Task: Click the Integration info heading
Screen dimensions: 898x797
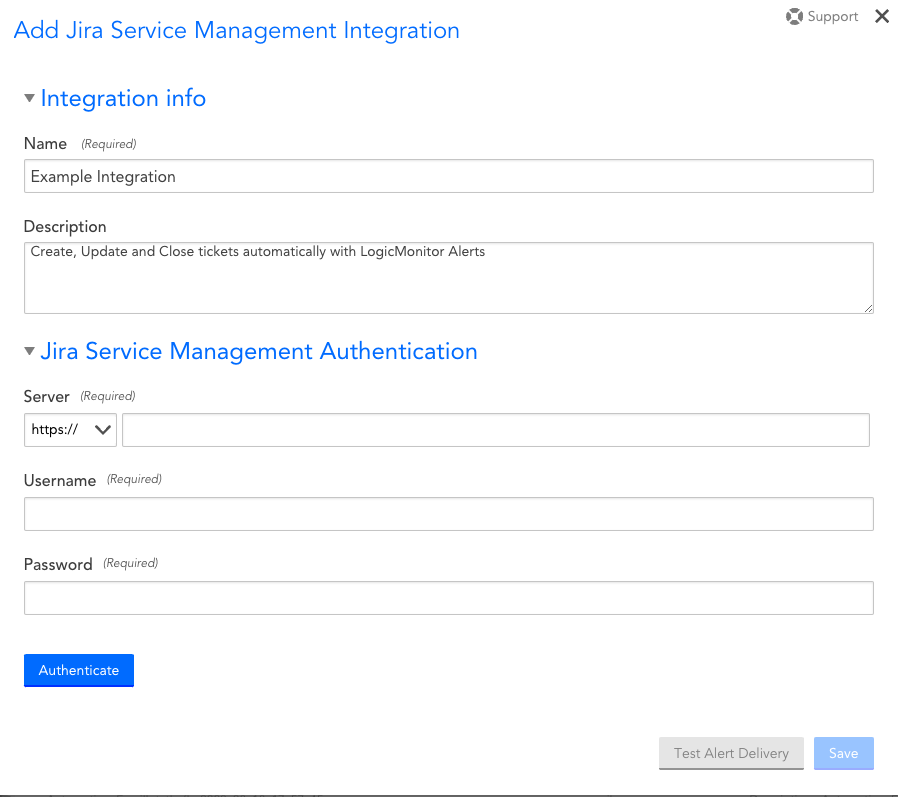Action: [123, 98]
